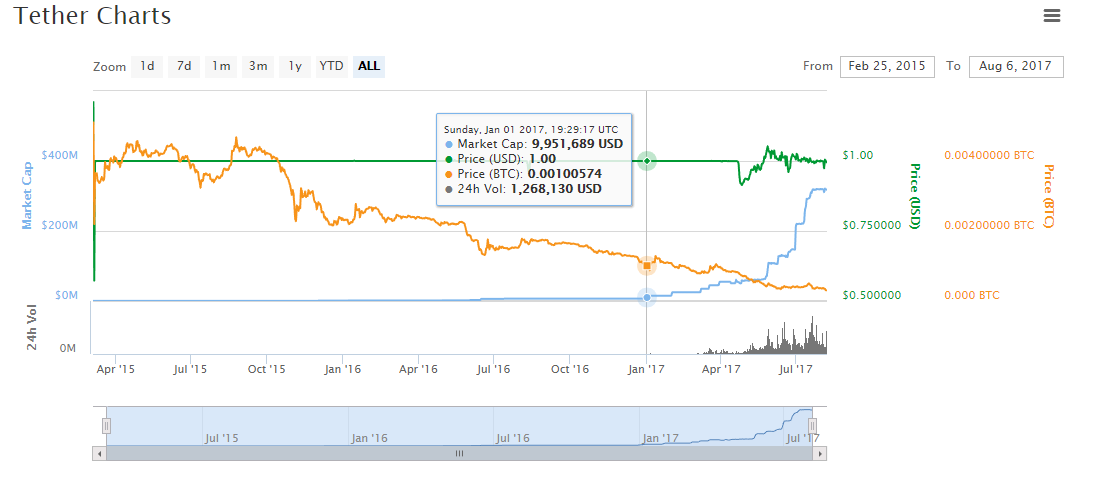Set zoom range to 3m
Image resolution: width=1116 pixels, height=477 pixels.
coord(258,66)
